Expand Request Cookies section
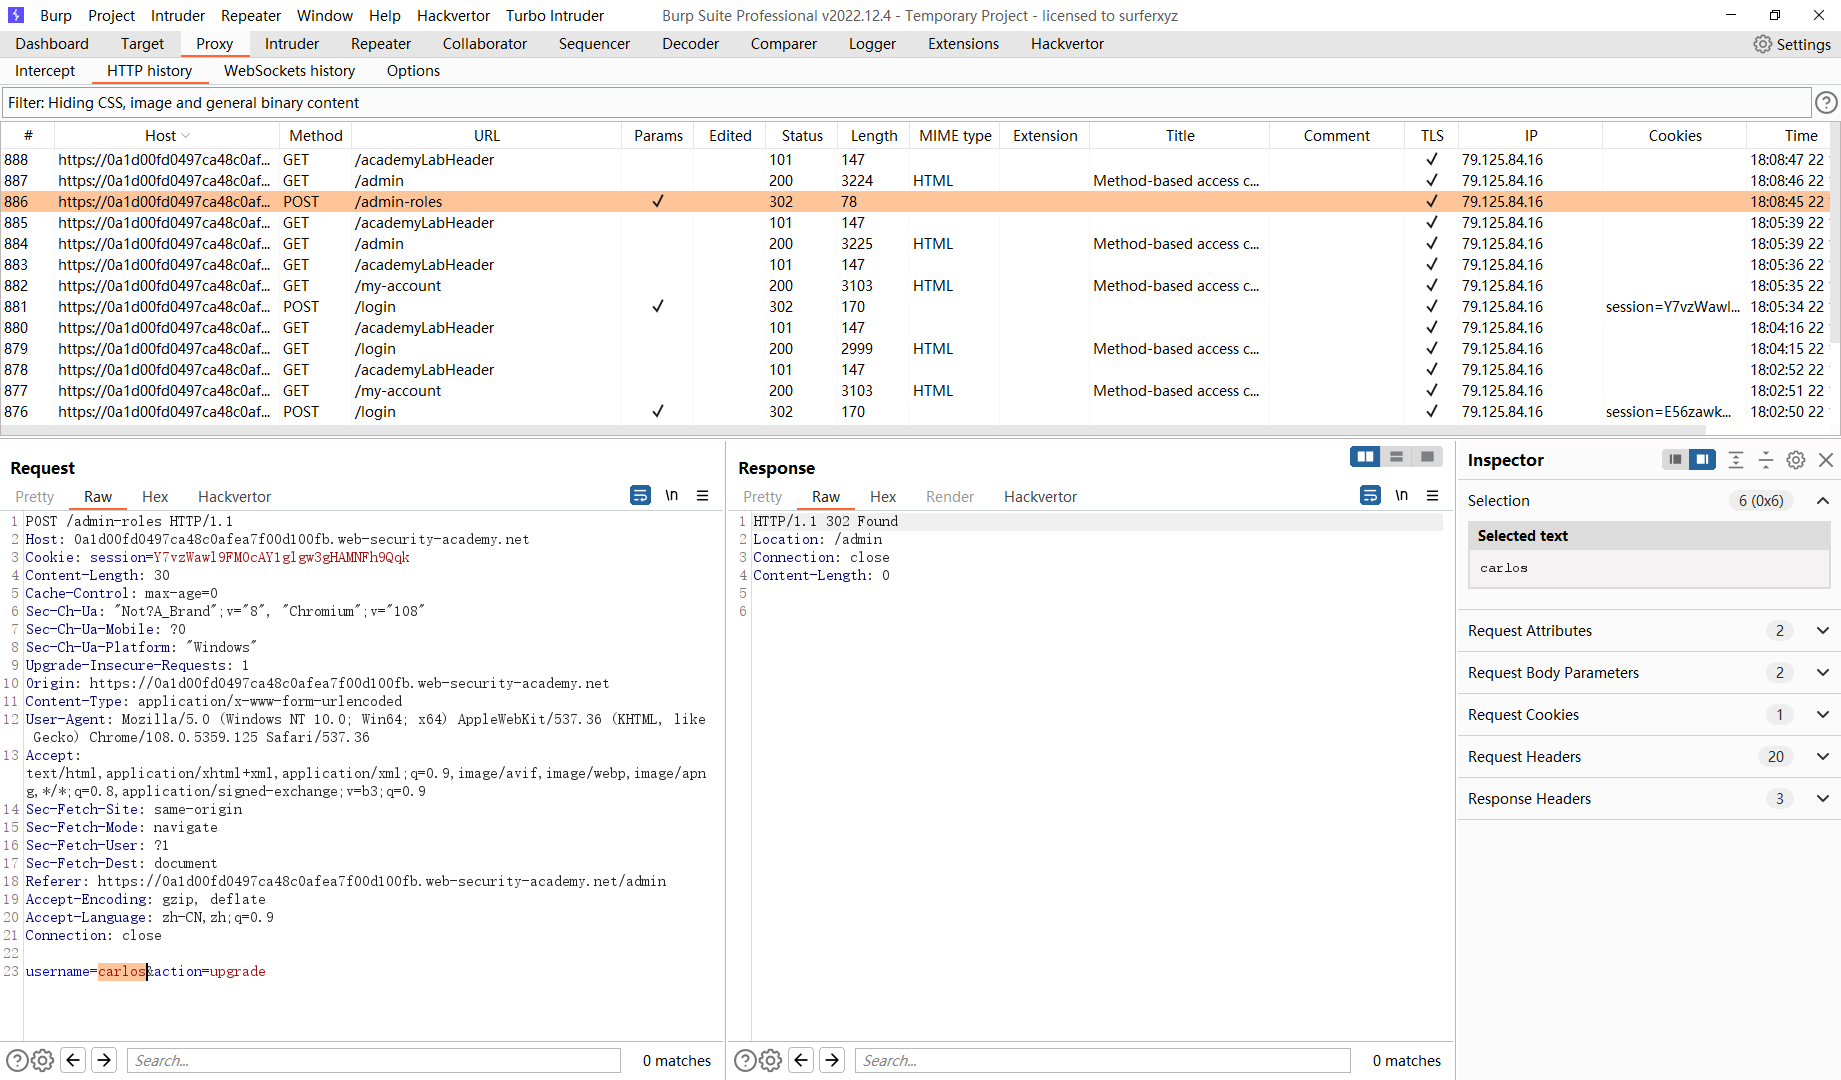The height and width of the screenshot is (1080, 1841). pyautogui.click(x=1823, y=715)
